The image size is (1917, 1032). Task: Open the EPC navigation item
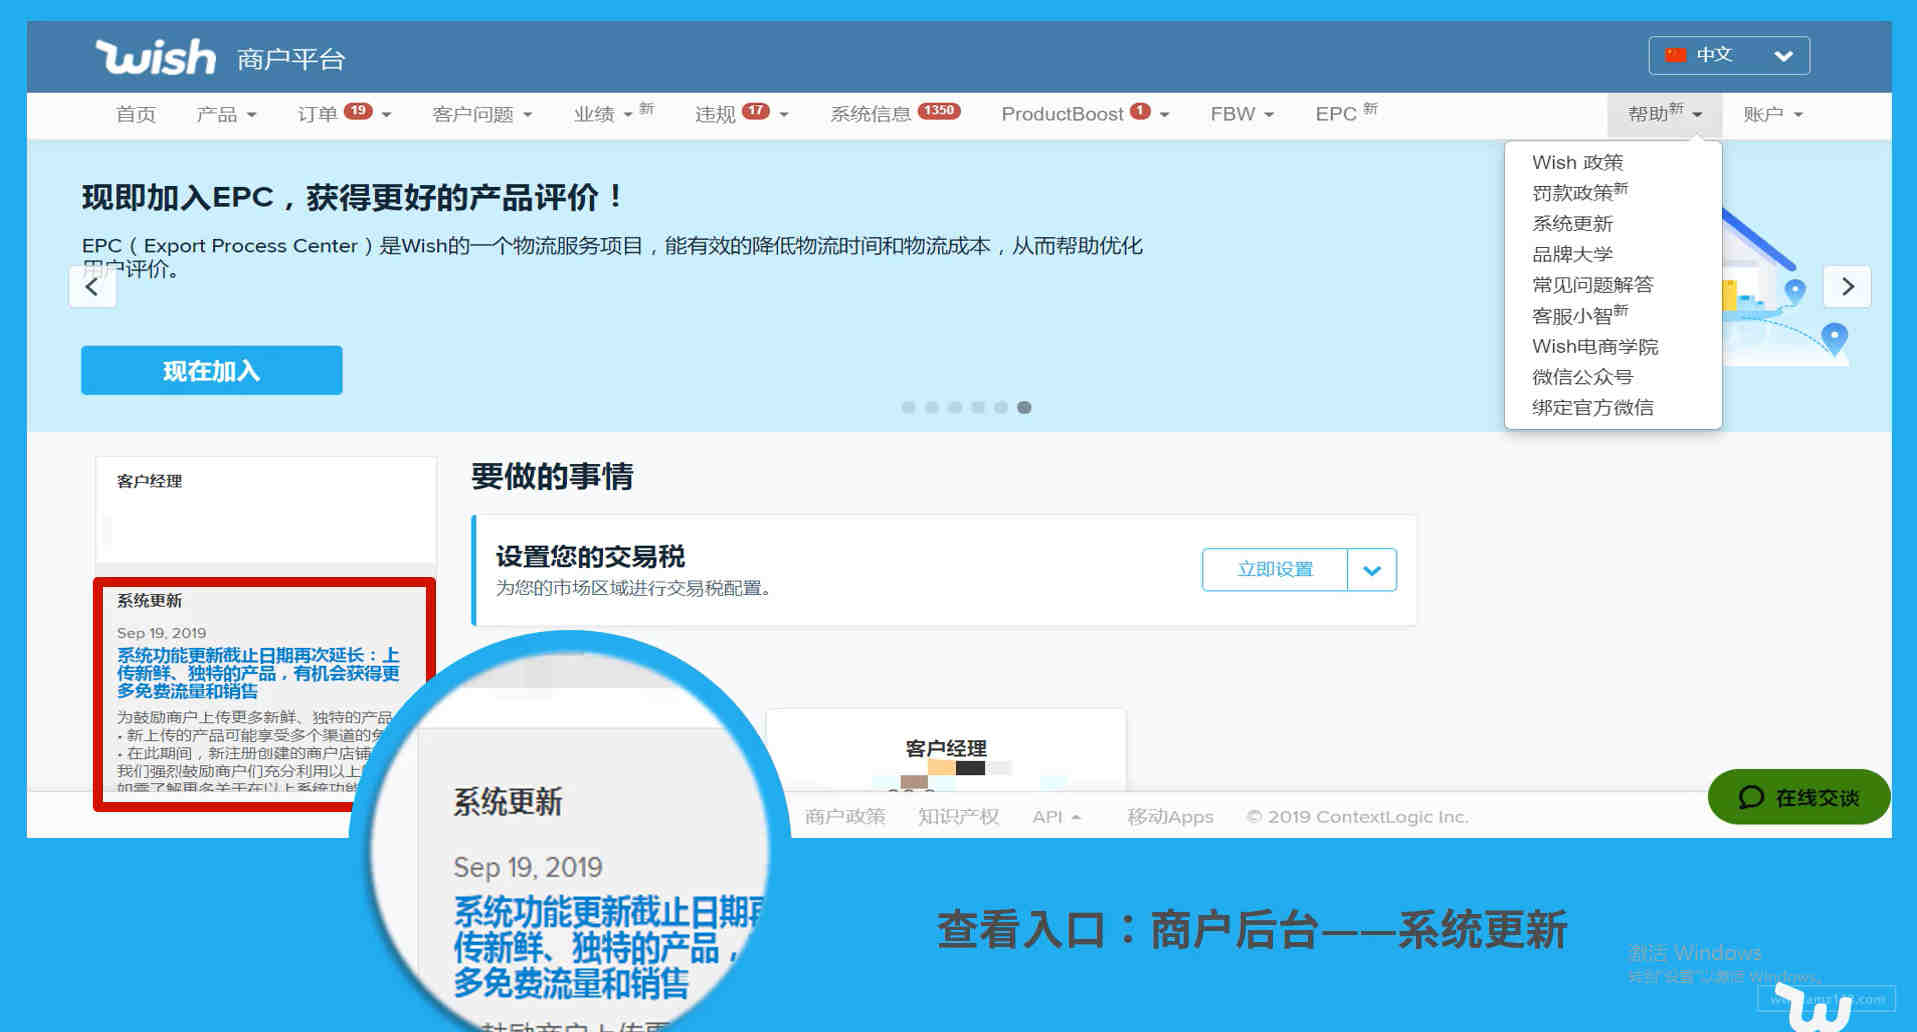pos(1346,113)
